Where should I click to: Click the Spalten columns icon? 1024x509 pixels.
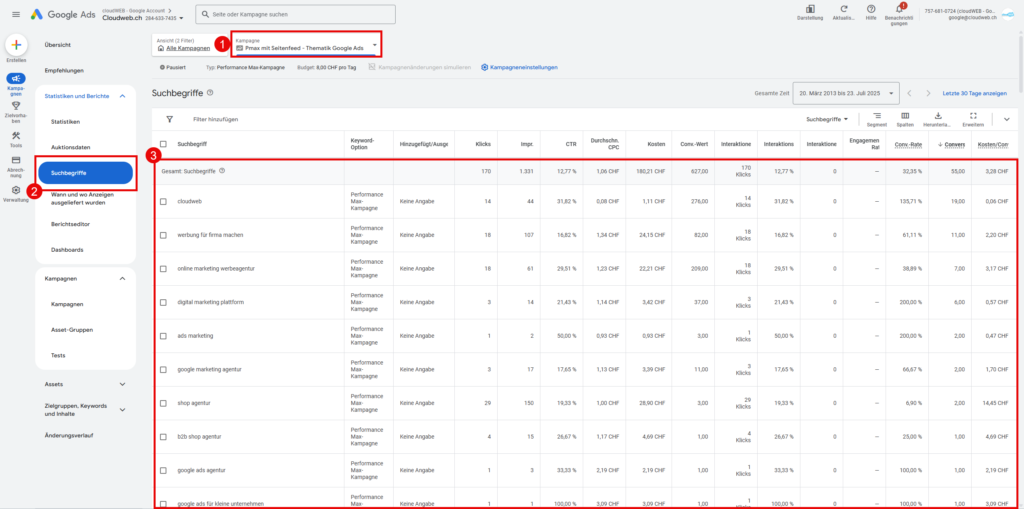905,118
